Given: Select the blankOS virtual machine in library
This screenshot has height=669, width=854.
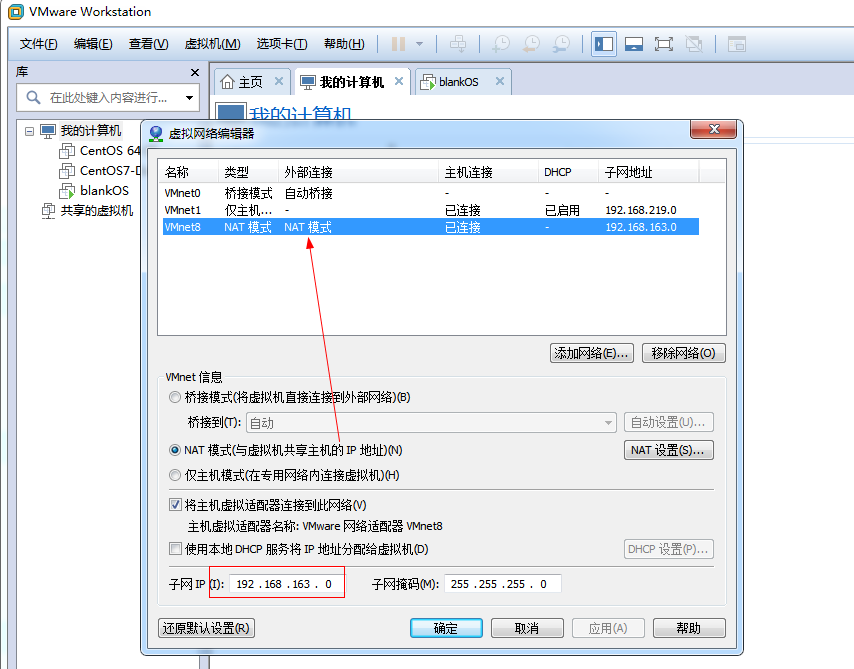Looking at the screenshot, I should pos(94,191).
